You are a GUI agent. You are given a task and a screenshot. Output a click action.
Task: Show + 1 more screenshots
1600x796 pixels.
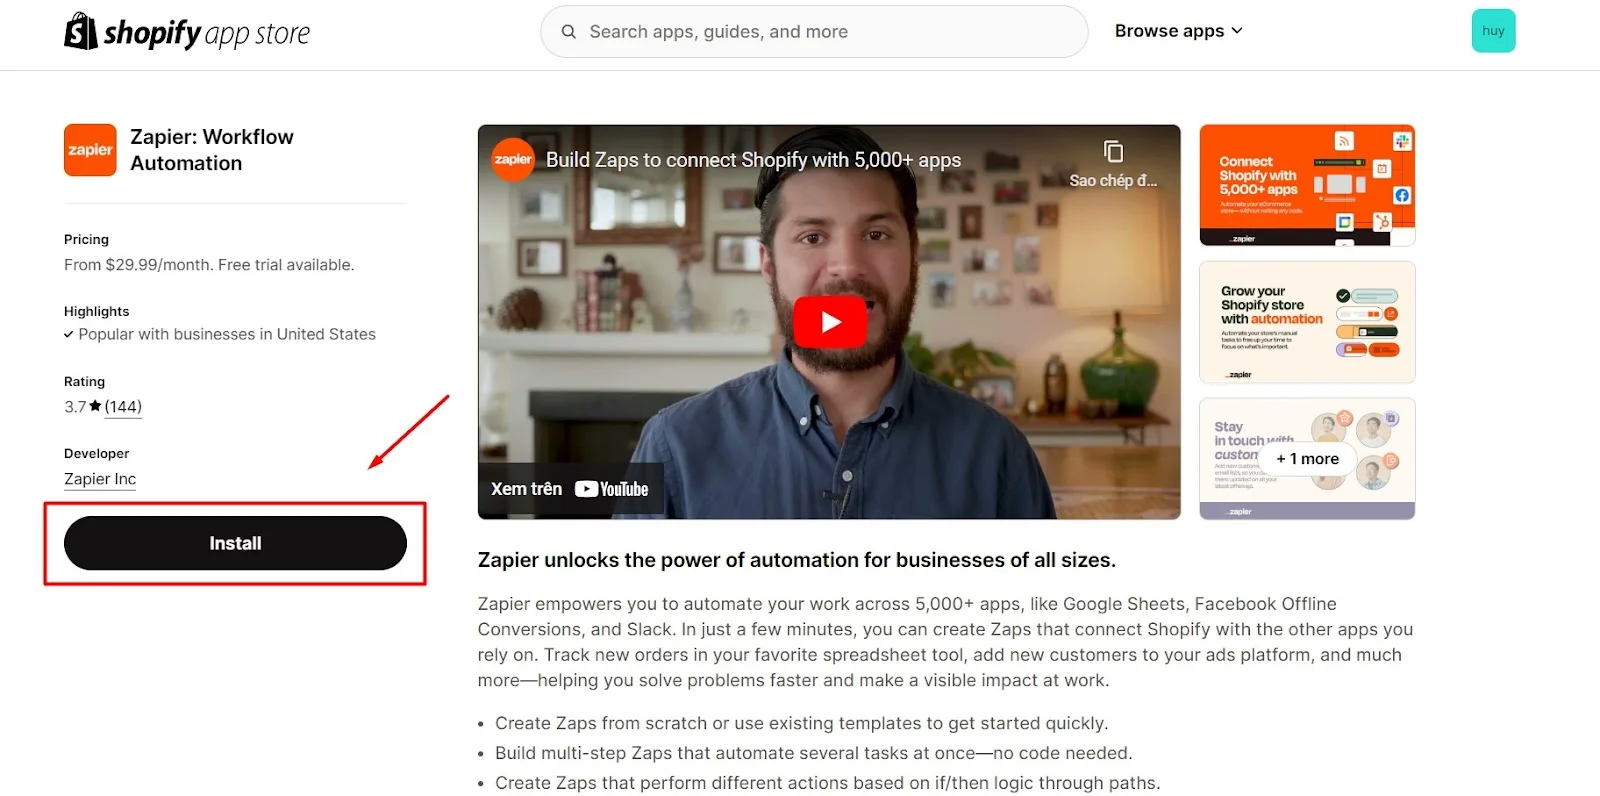coord(1307,459)
